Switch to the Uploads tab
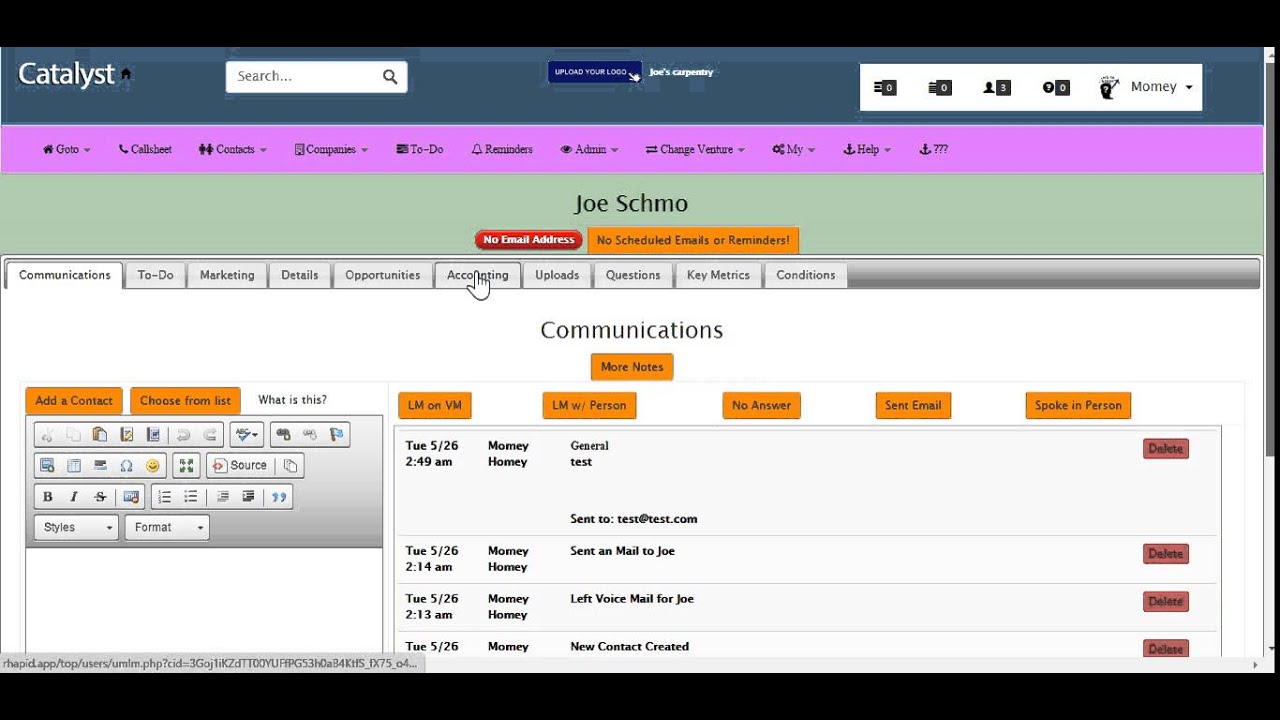 tap(557, 275)
